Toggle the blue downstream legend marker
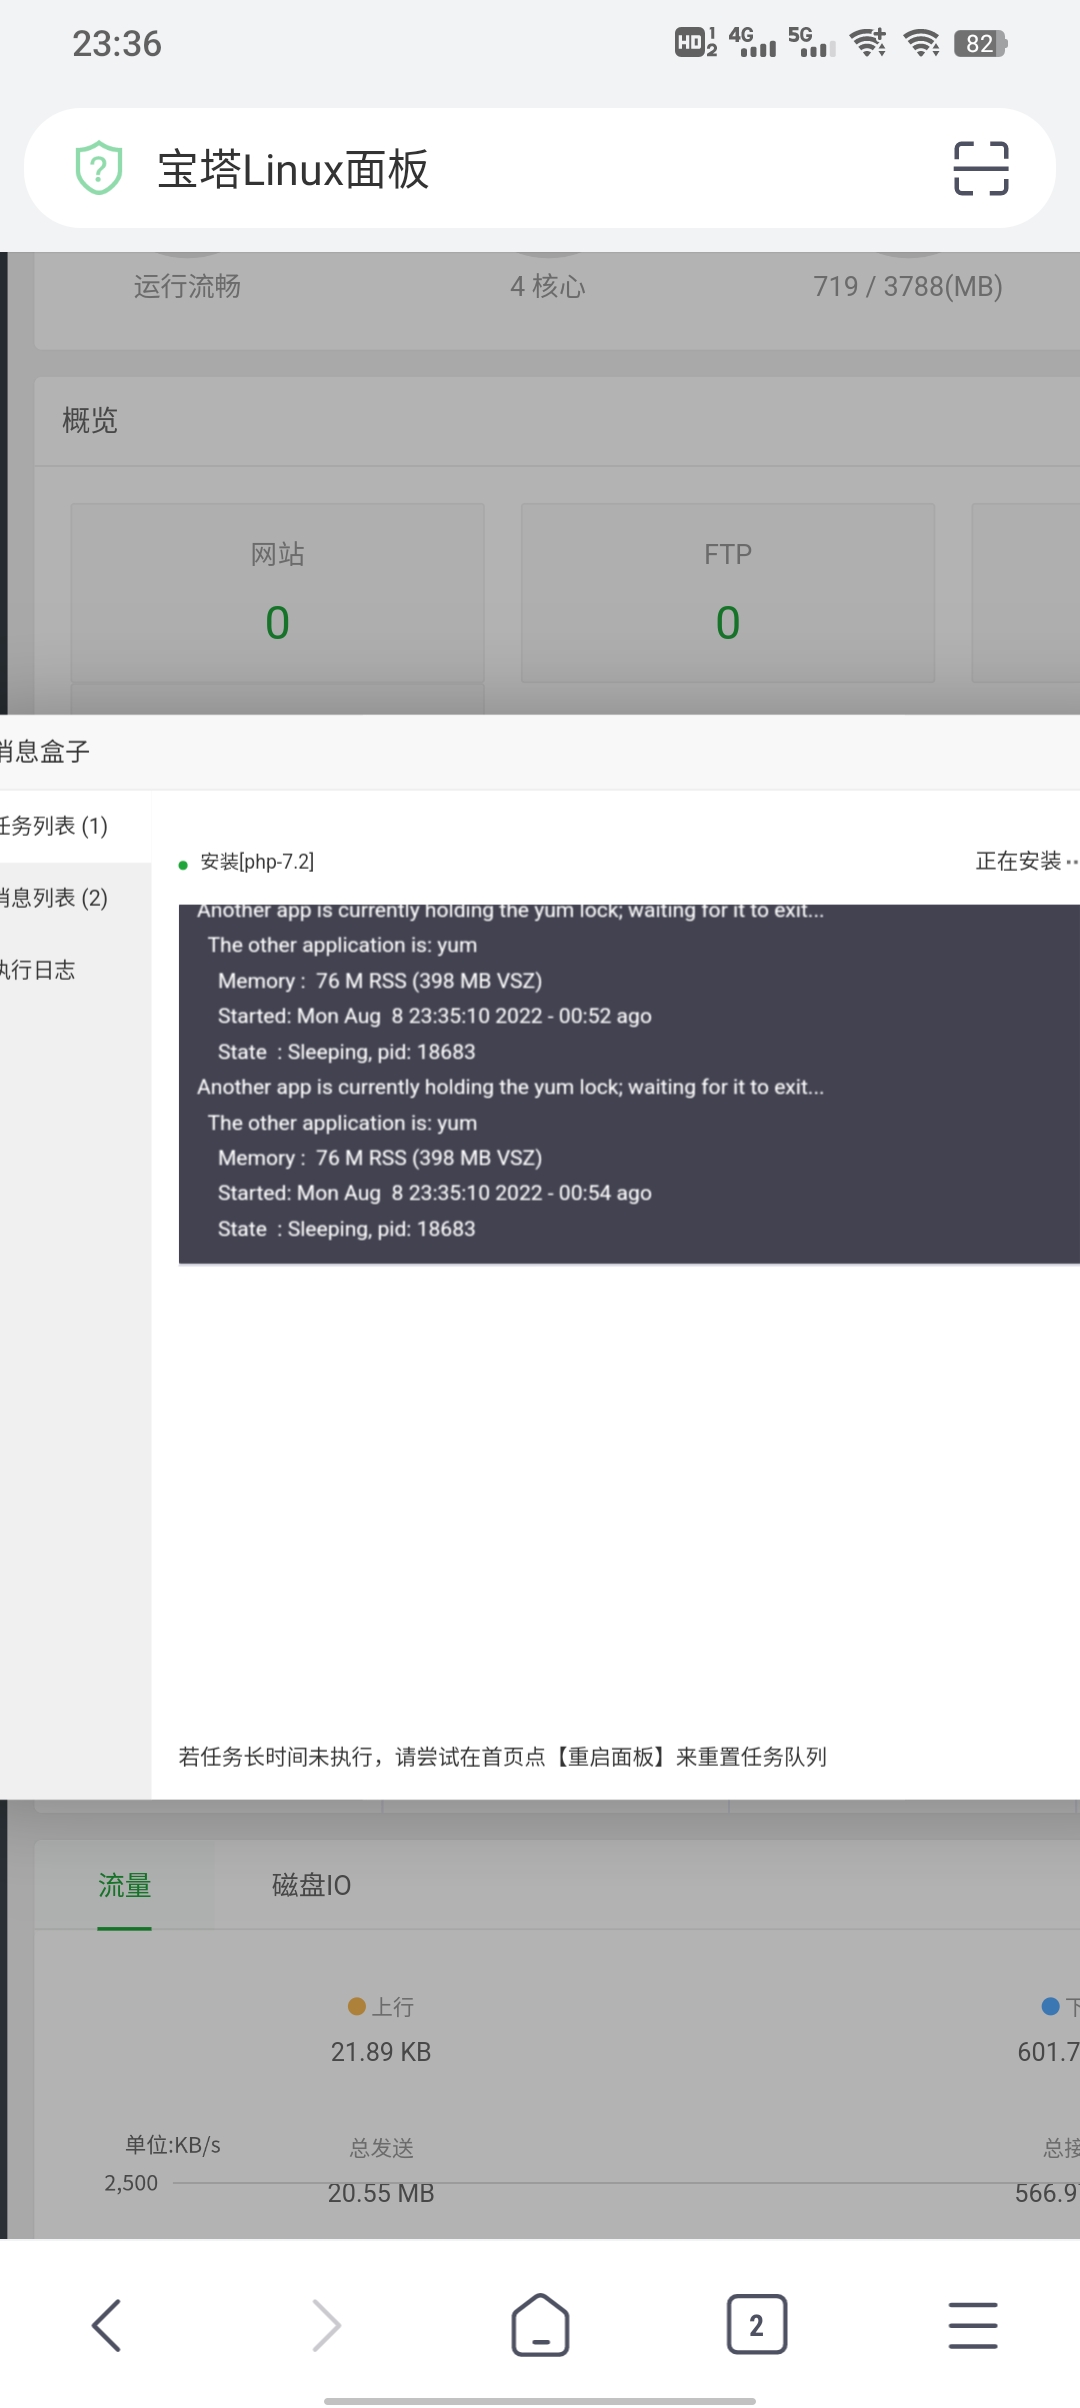Image resolution: width=1080 pixels, height=2408 pixels. coord(1050,2006)
